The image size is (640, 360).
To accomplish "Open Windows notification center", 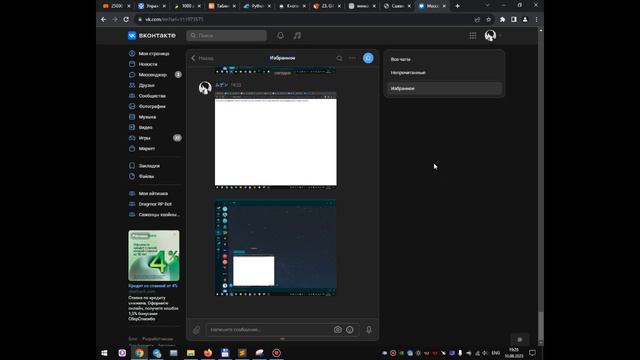I will [x=532, y=353].
